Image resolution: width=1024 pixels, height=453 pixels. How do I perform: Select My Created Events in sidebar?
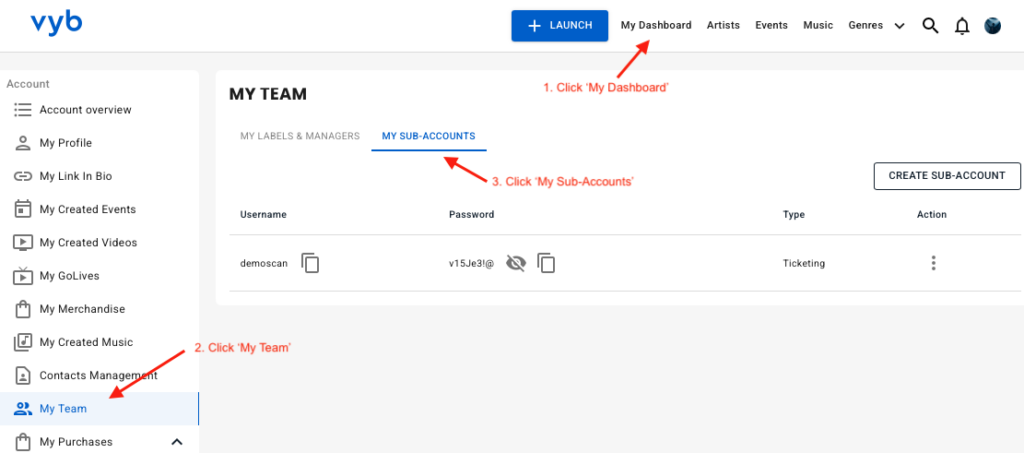(87, 209)
